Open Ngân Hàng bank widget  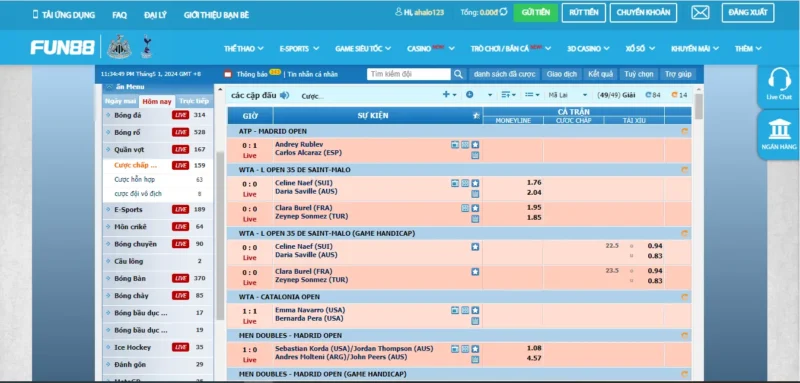779,134
